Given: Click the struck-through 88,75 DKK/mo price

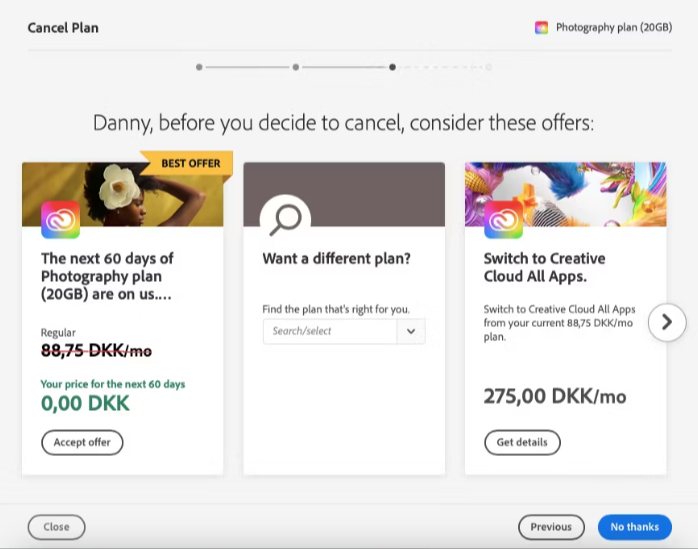Looking at the screenshot, I should point(96,351).
